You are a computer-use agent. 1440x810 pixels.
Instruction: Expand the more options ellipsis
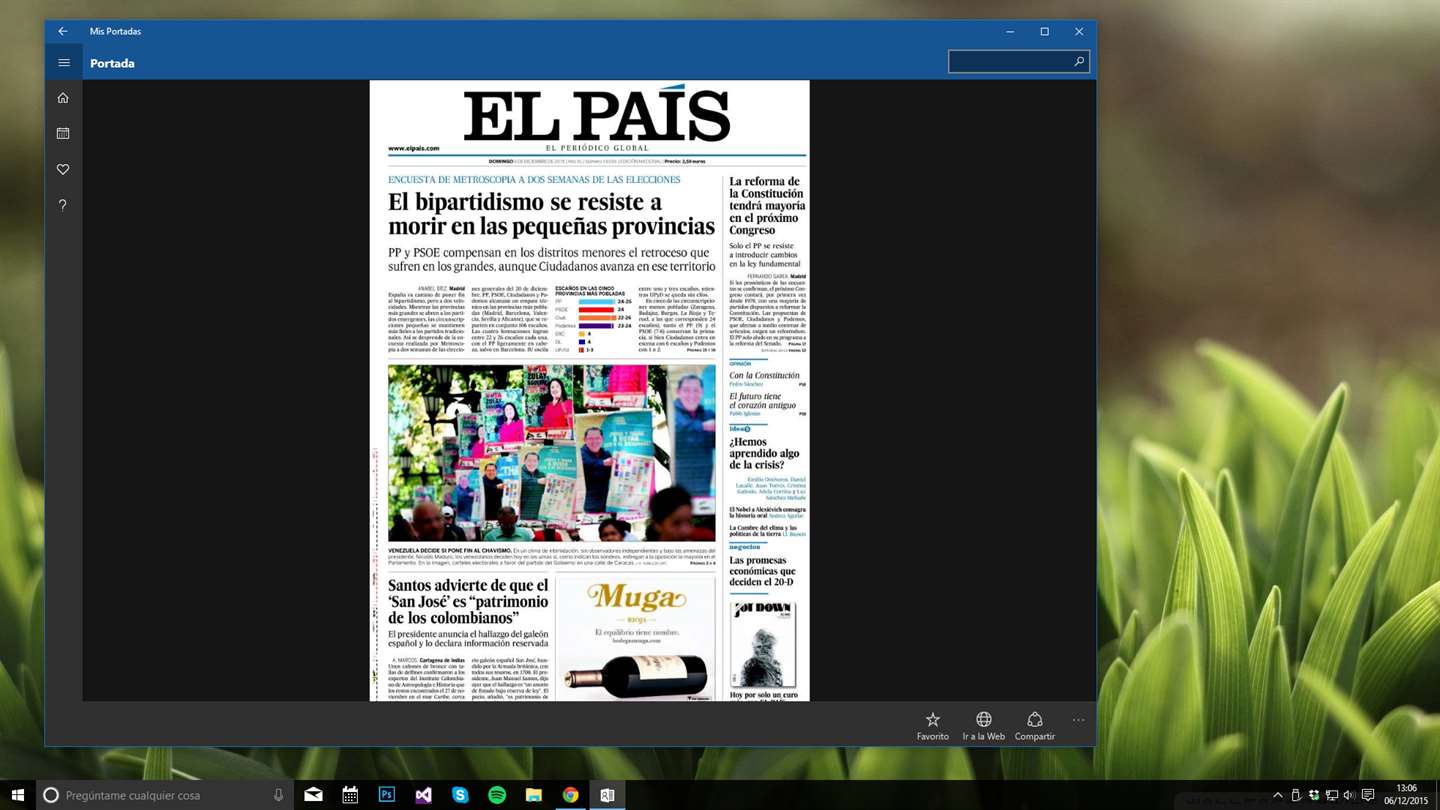(1078, 720)
